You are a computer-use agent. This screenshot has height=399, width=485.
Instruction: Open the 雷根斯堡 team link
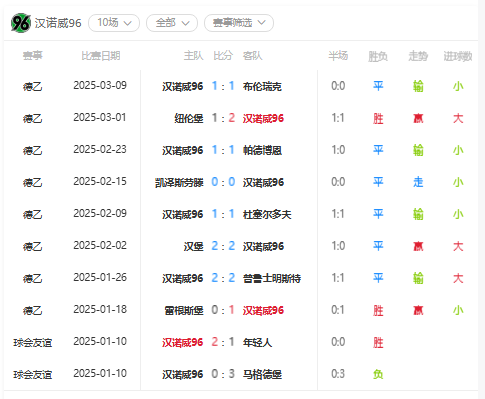tap(184, 310)
